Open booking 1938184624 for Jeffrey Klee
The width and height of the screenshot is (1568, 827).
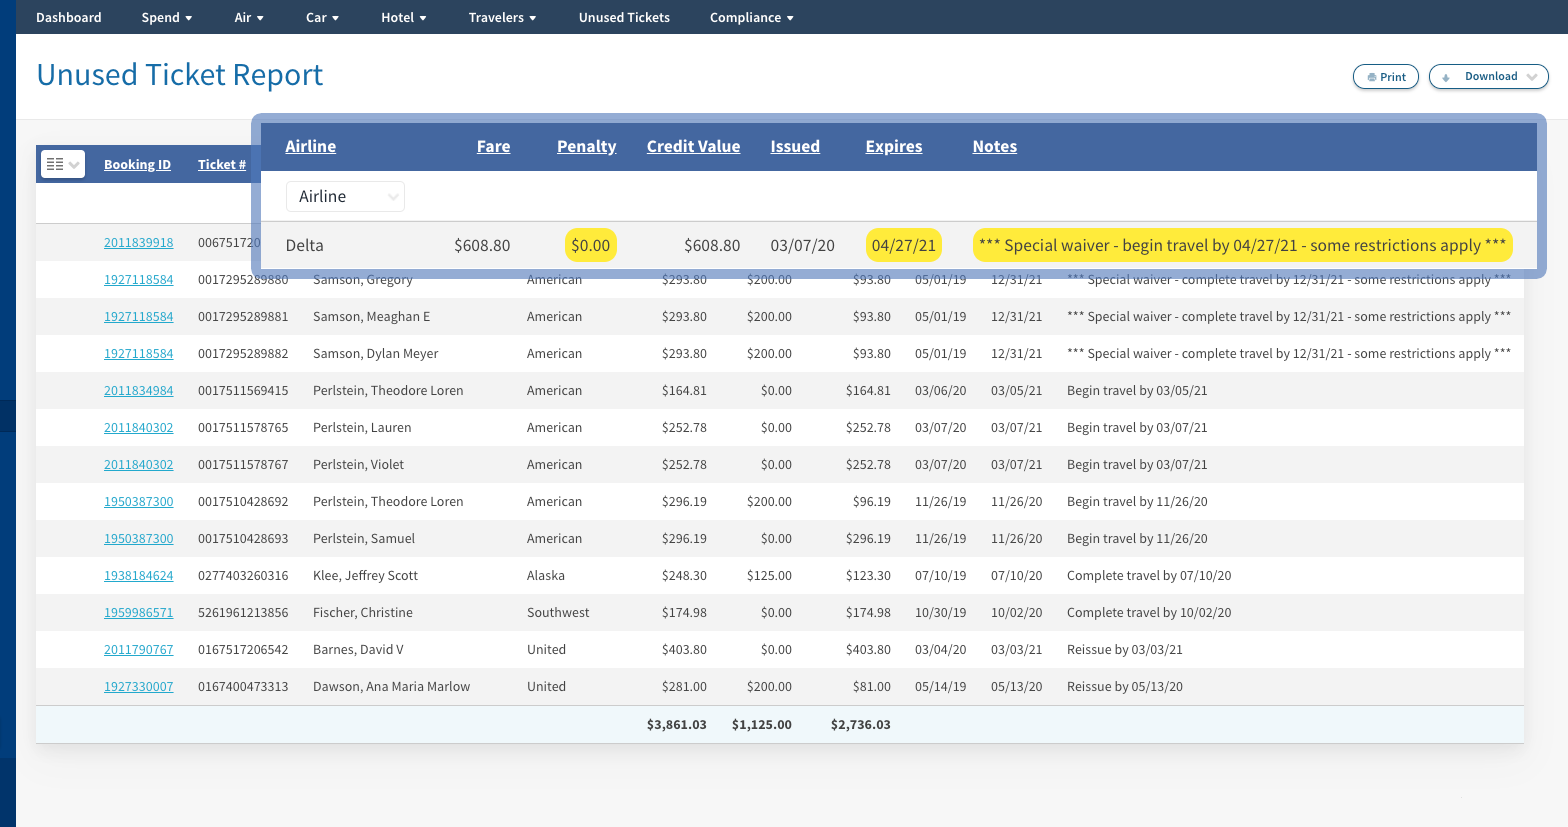pyautogui.click(x=138, y=576)
